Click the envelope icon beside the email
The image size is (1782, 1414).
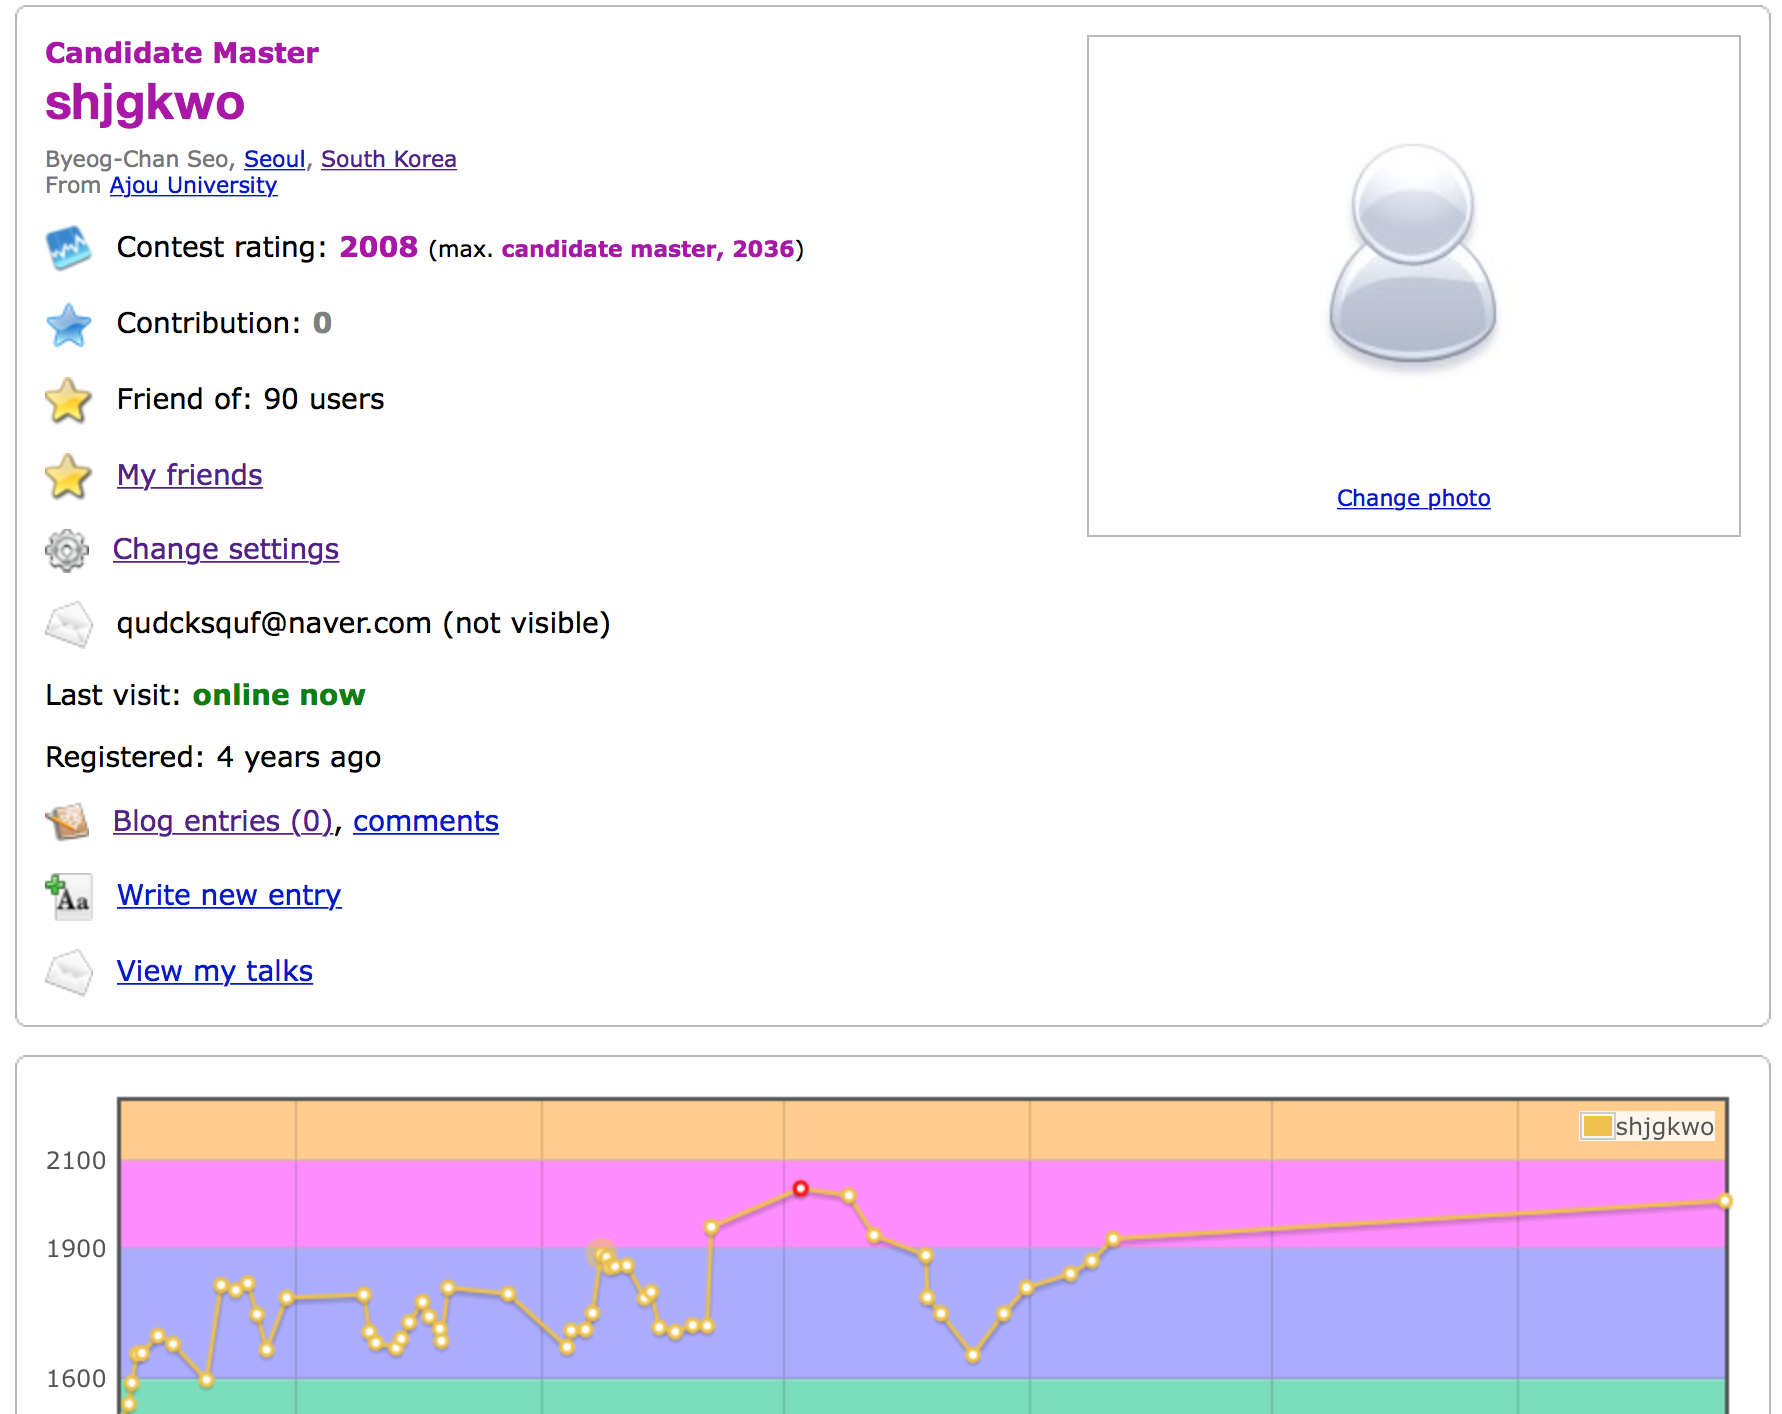click(68, 624)
